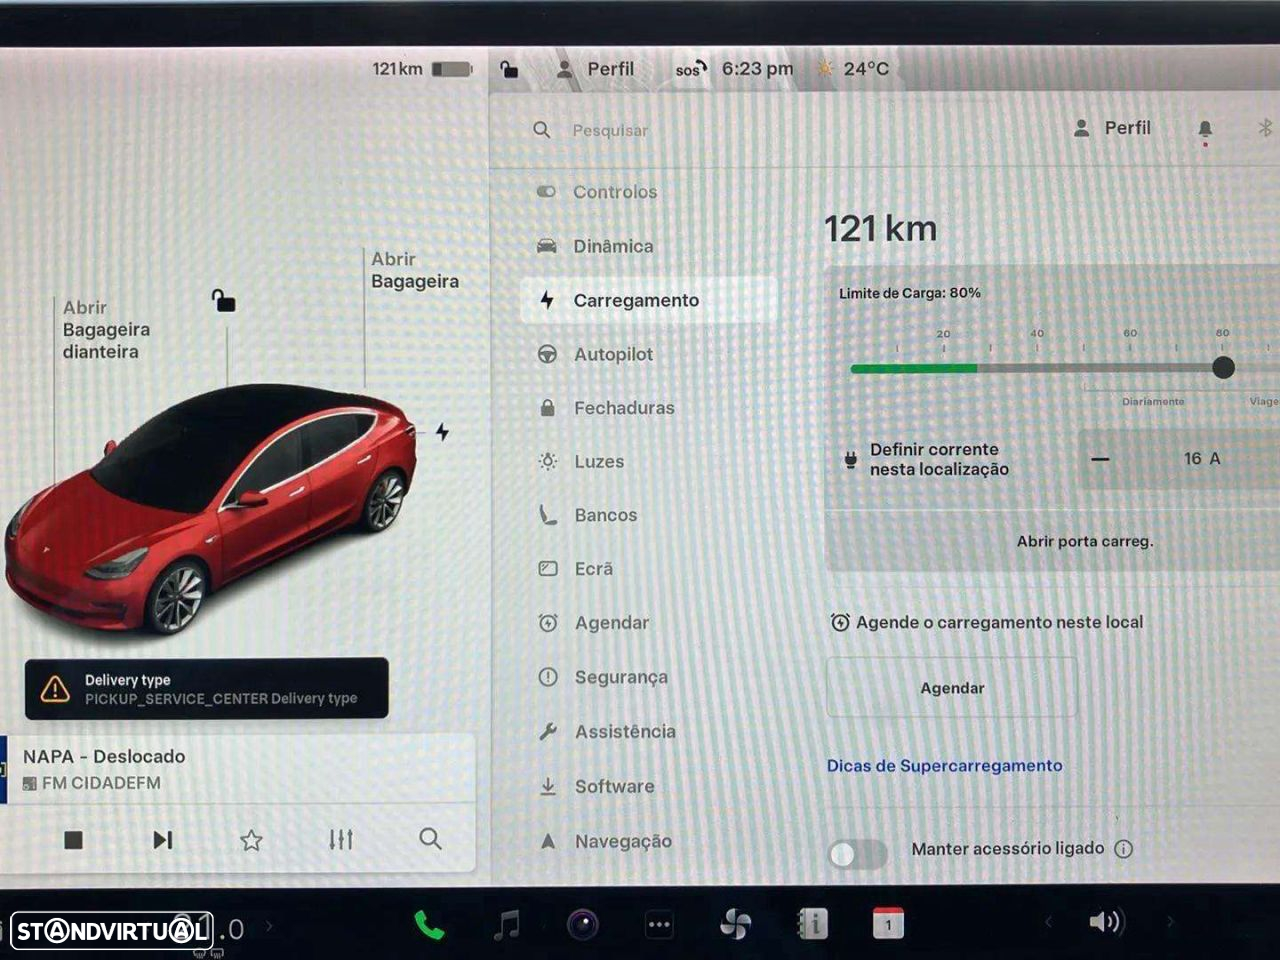Tap the 16 A current value
This screenshot has height=960, width=1280.
tap(1202, 459)
